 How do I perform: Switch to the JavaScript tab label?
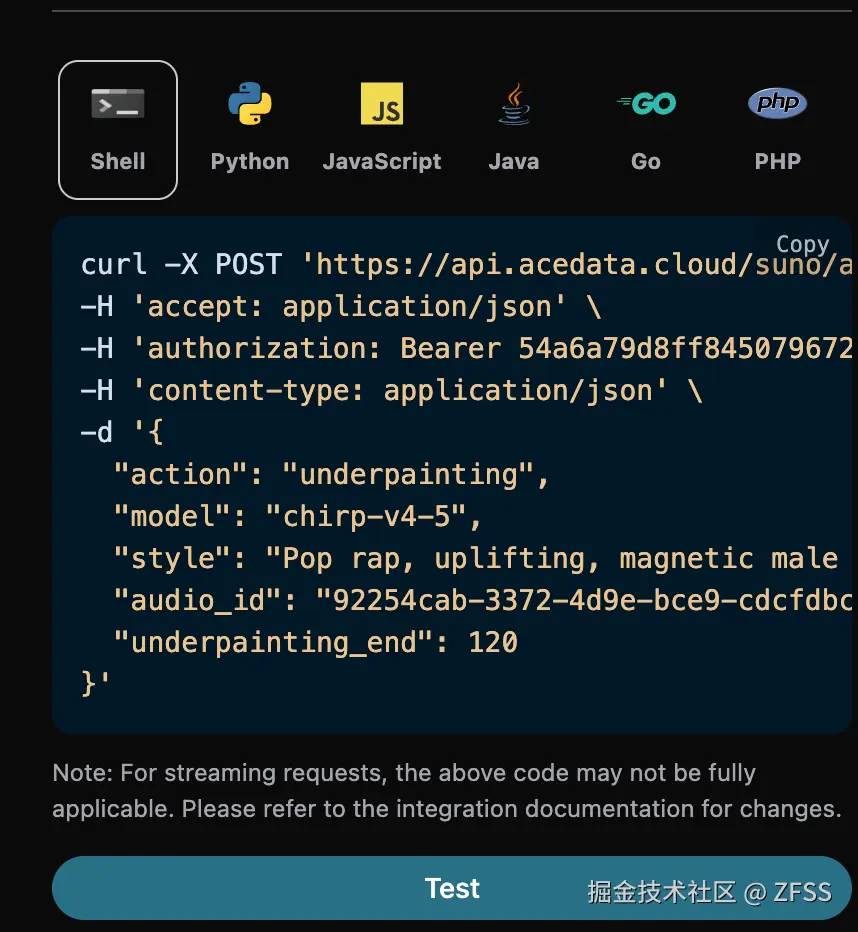(382, 162)
